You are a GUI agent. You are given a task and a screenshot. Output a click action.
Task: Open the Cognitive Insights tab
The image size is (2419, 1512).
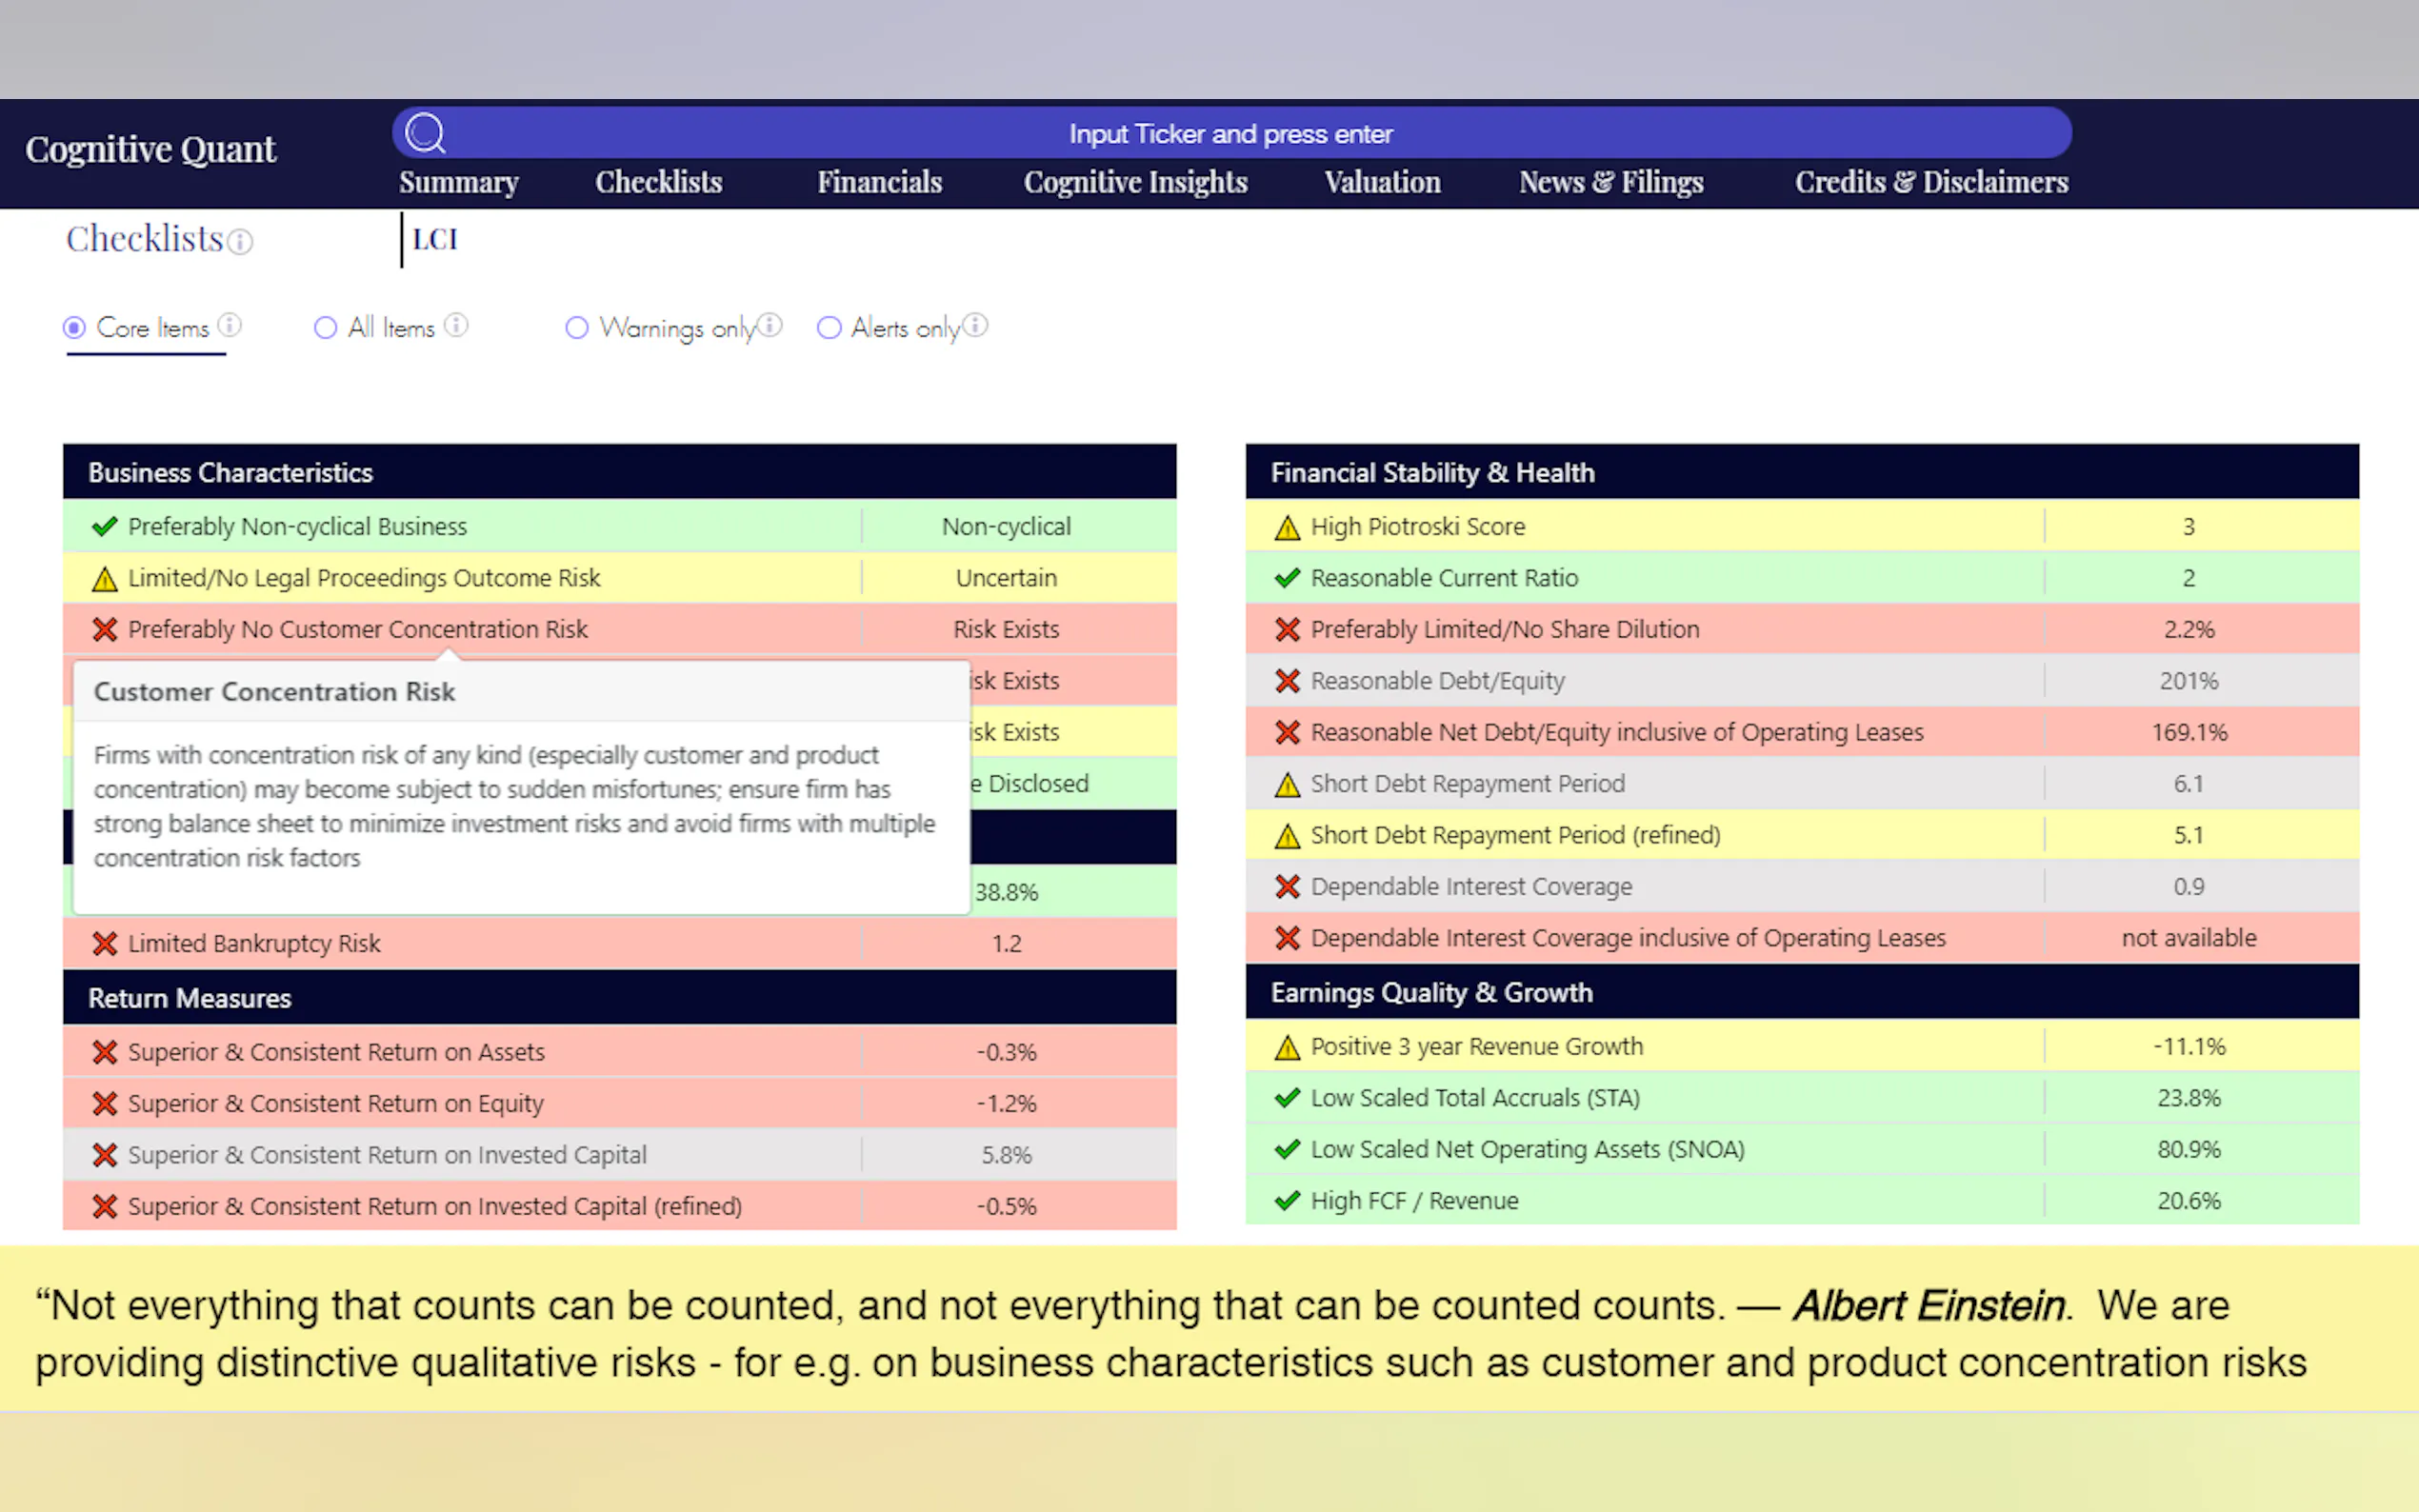pos(1135,182)
